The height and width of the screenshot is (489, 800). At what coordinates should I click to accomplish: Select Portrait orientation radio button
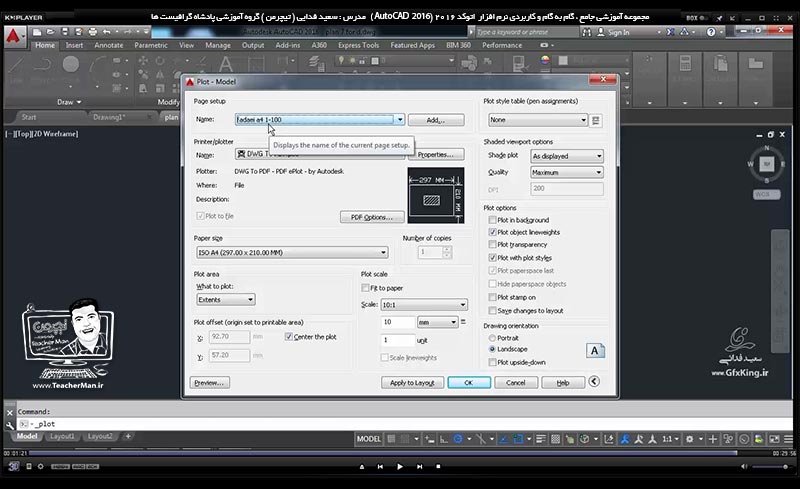(x=492, y=338)
